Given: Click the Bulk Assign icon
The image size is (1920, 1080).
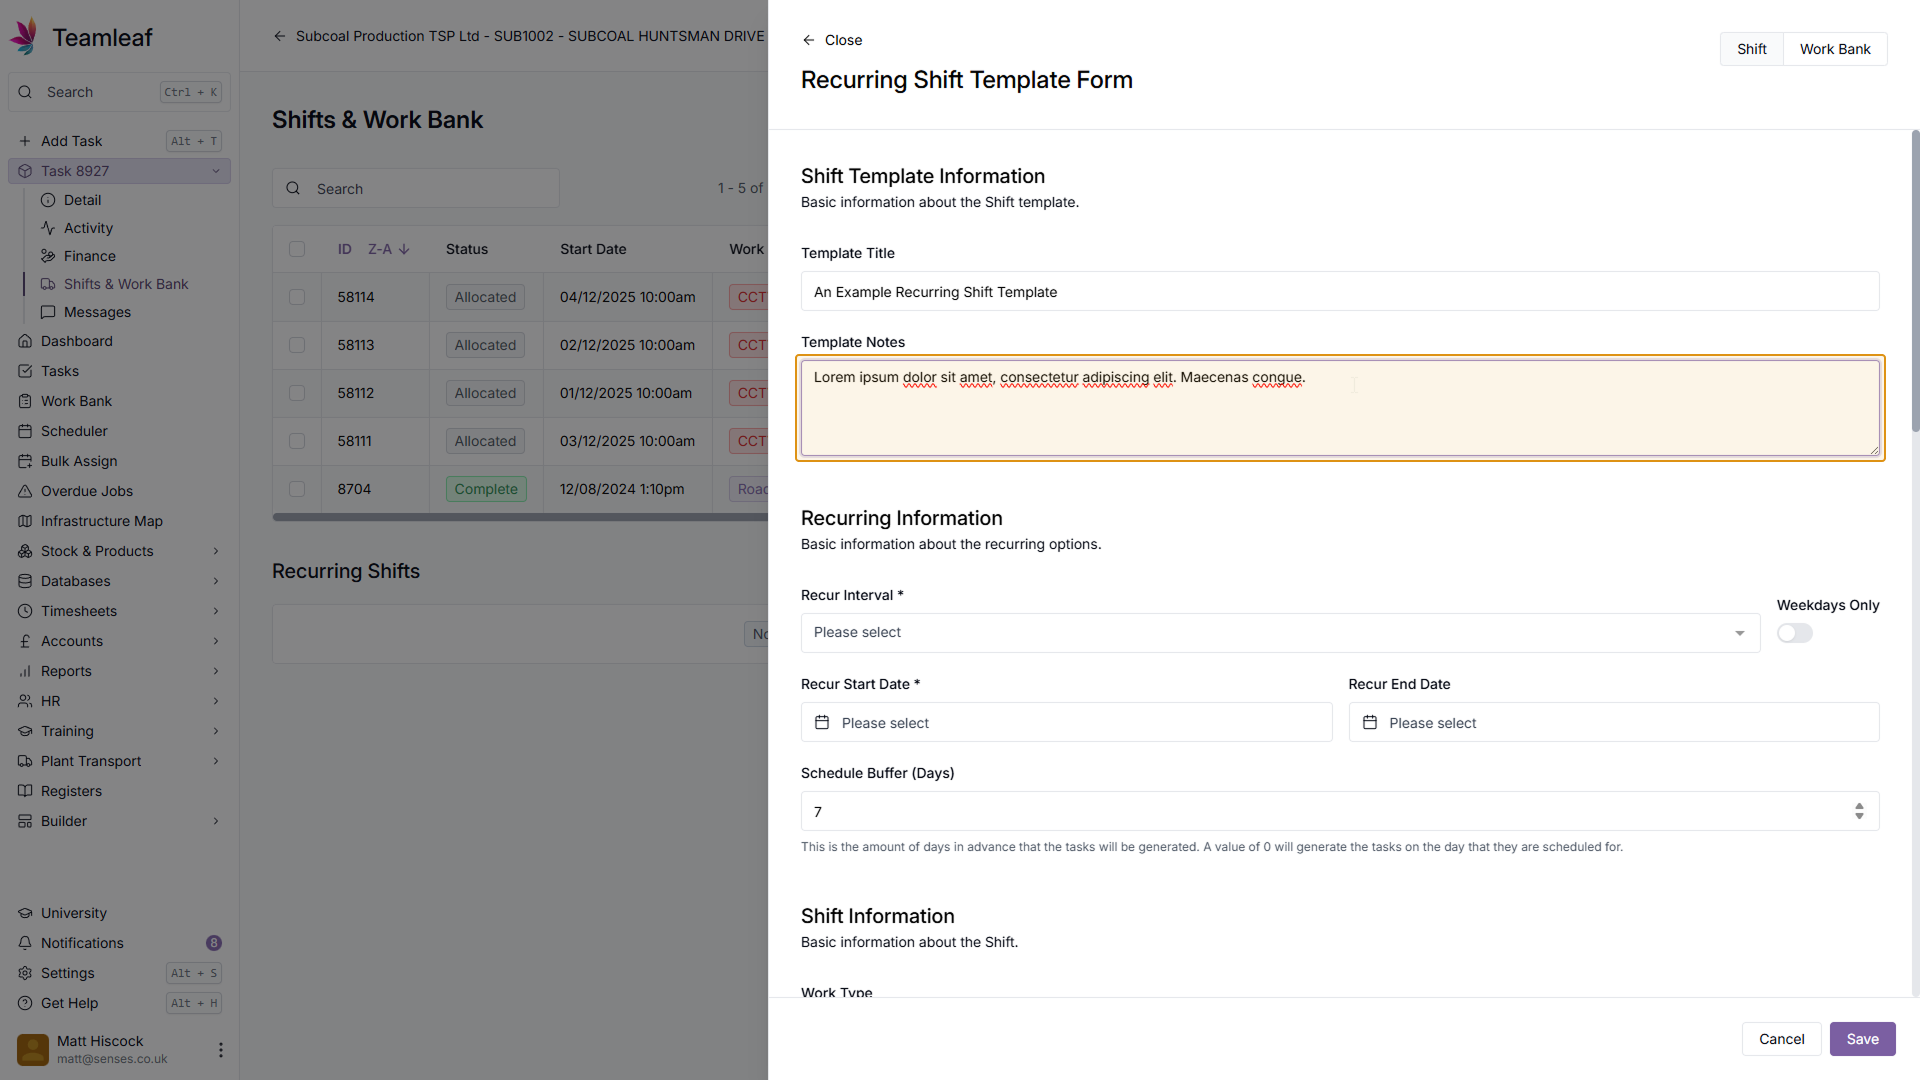Looking at the screenshot, I should pos(25,461).
